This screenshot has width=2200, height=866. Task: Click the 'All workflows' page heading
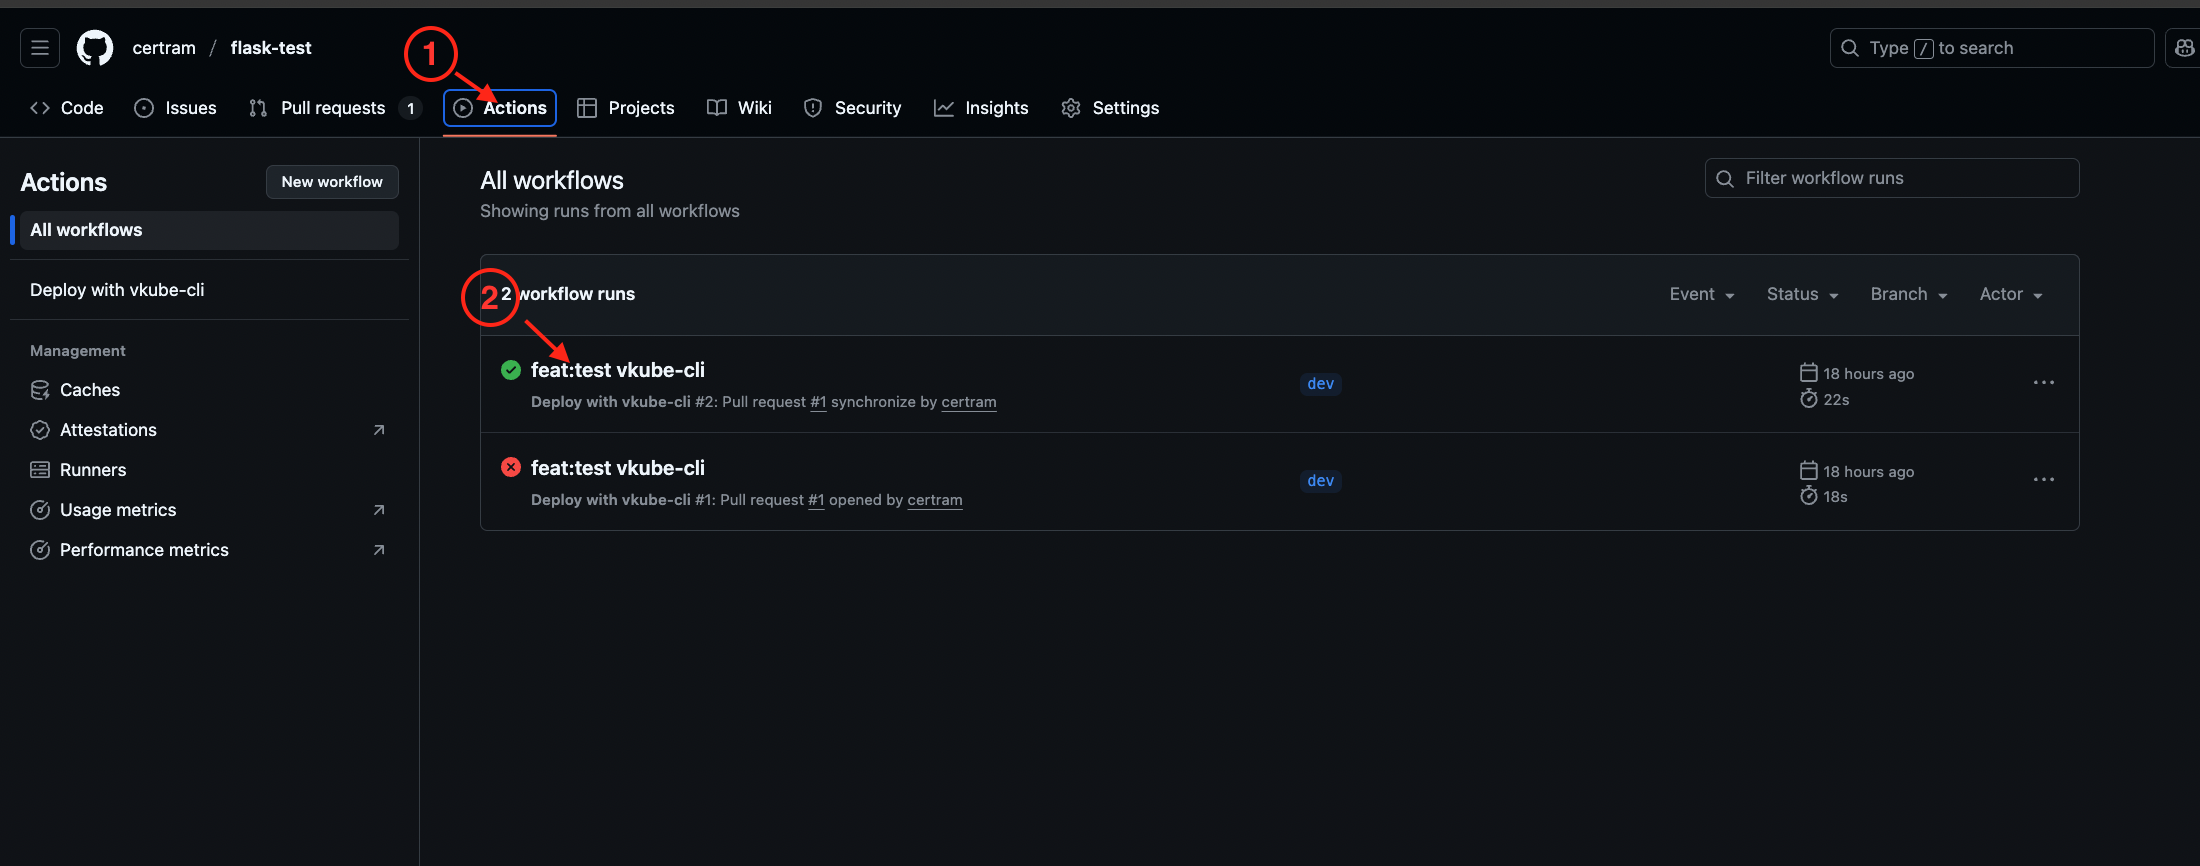coord(552,181)
